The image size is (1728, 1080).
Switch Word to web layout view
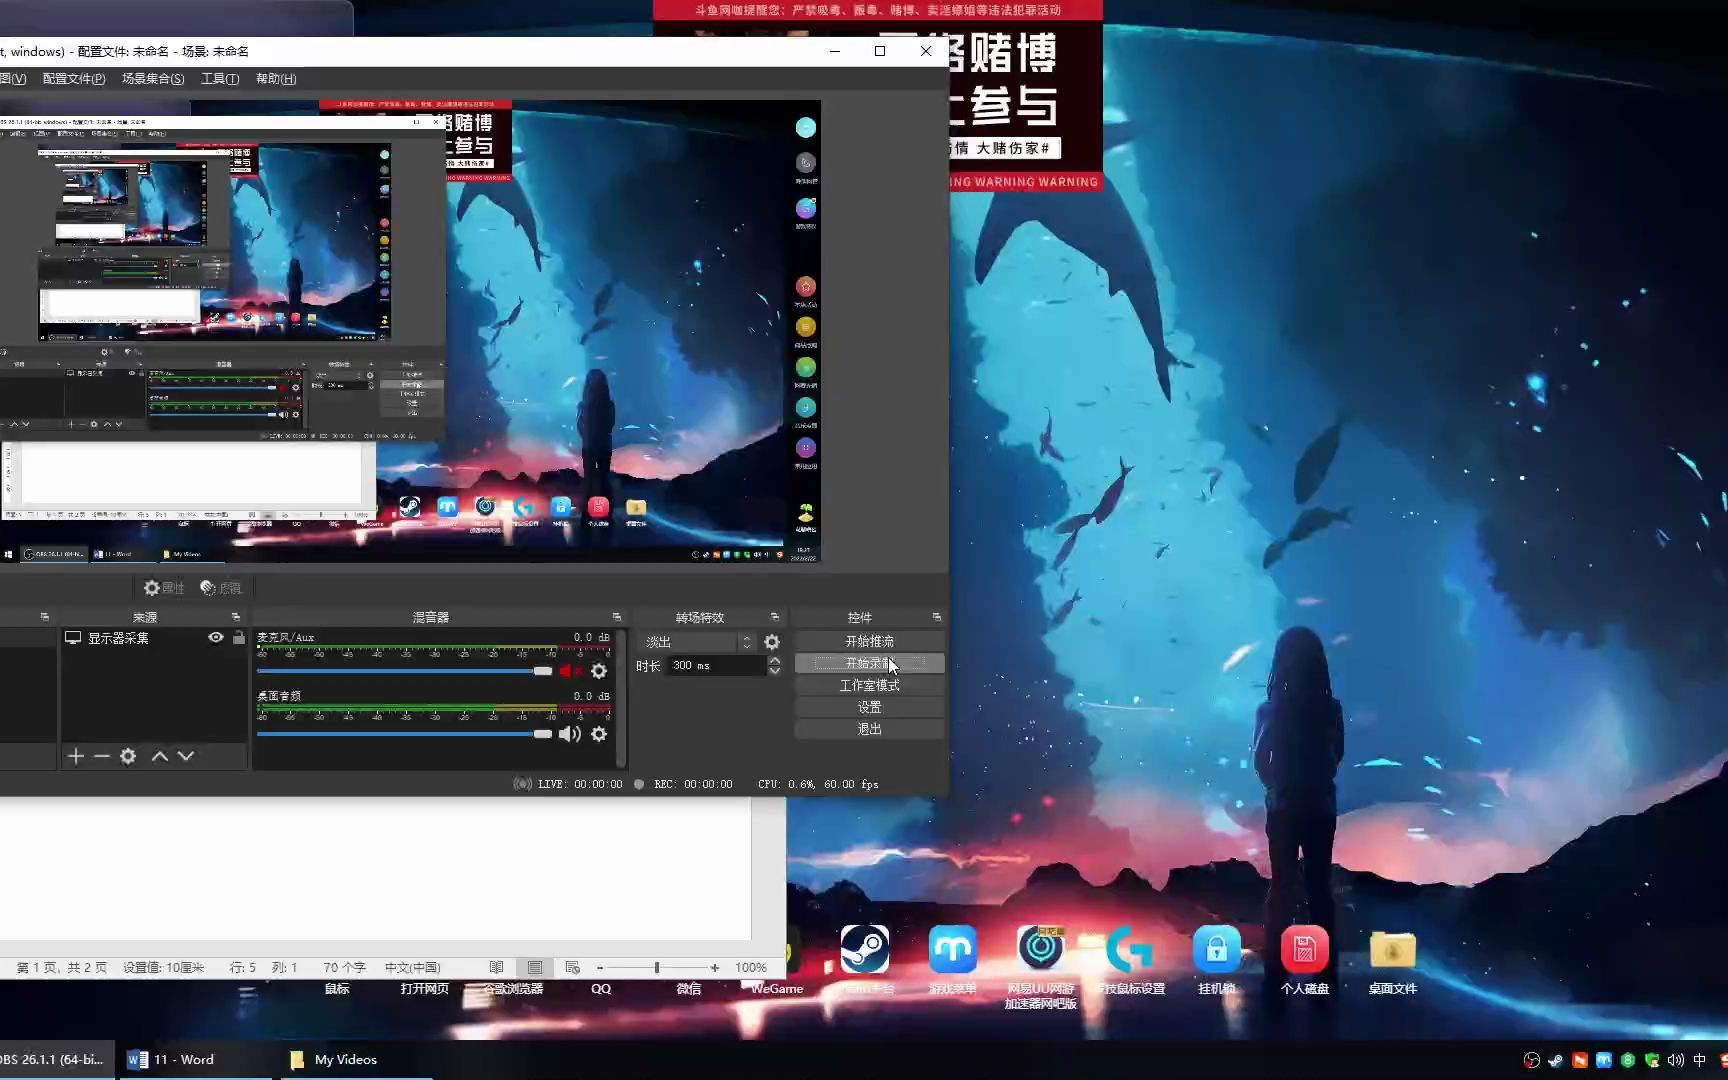coord(573,967)
